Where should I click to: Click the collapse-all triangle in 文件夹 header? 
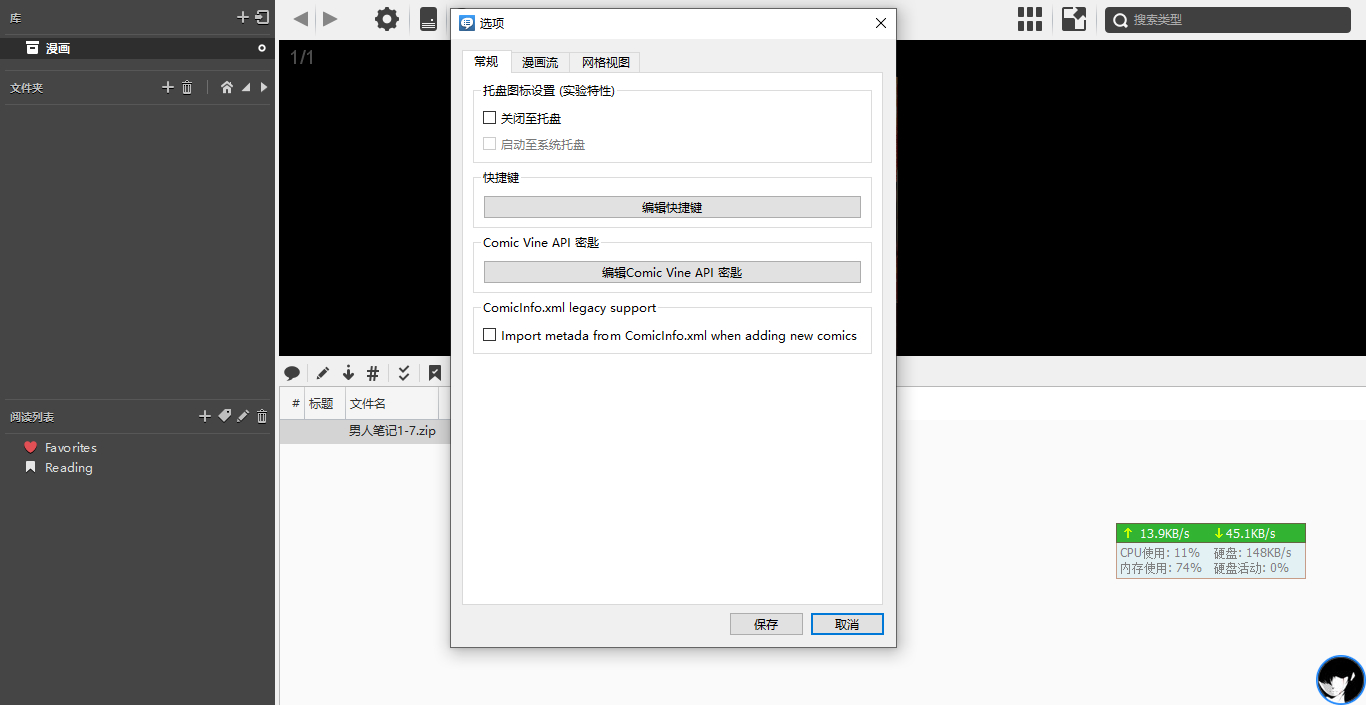click(x=246, y=88)
